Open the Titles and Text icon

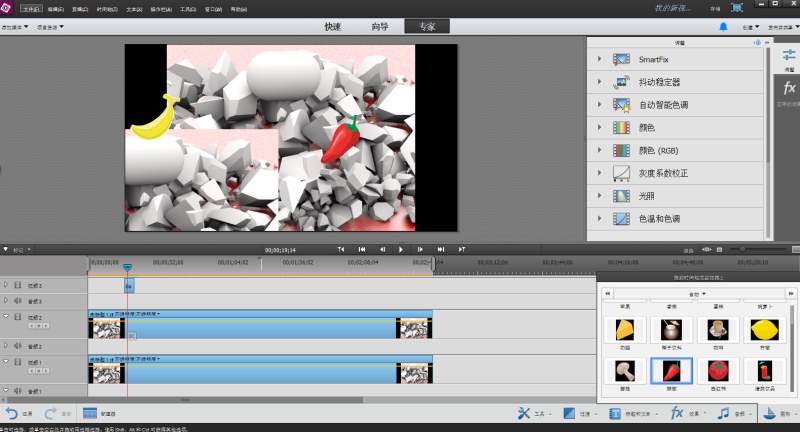(615, 413)
